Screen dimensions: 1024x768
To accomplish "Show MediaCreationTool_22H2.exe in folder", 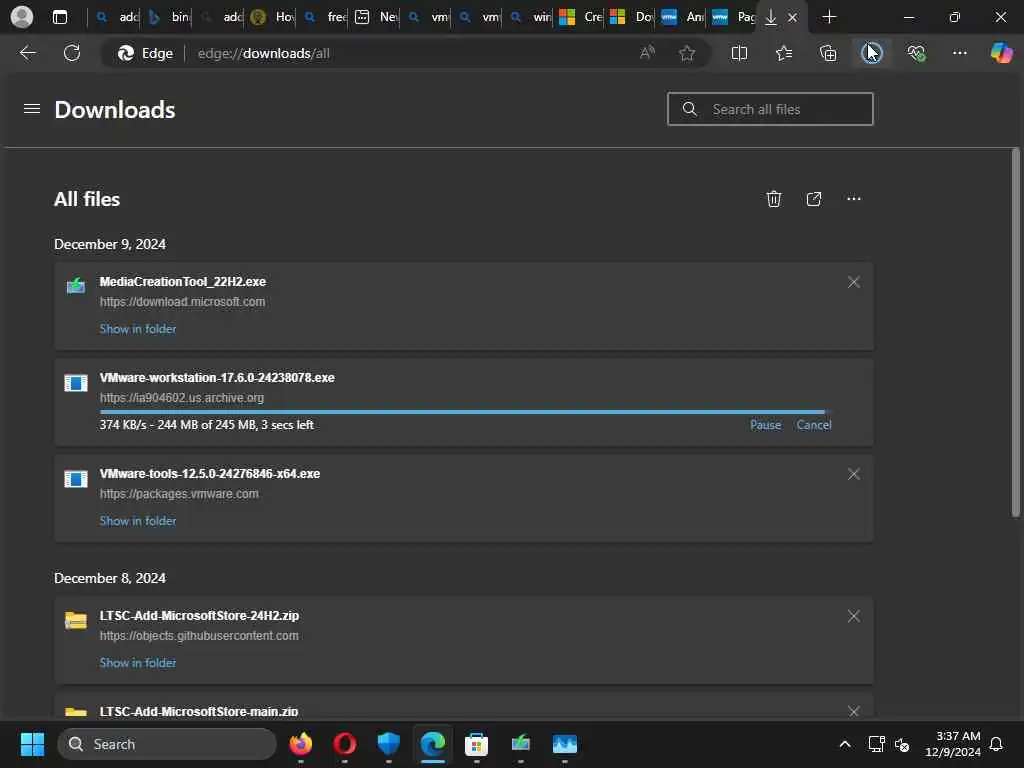I will coord(138,328).
